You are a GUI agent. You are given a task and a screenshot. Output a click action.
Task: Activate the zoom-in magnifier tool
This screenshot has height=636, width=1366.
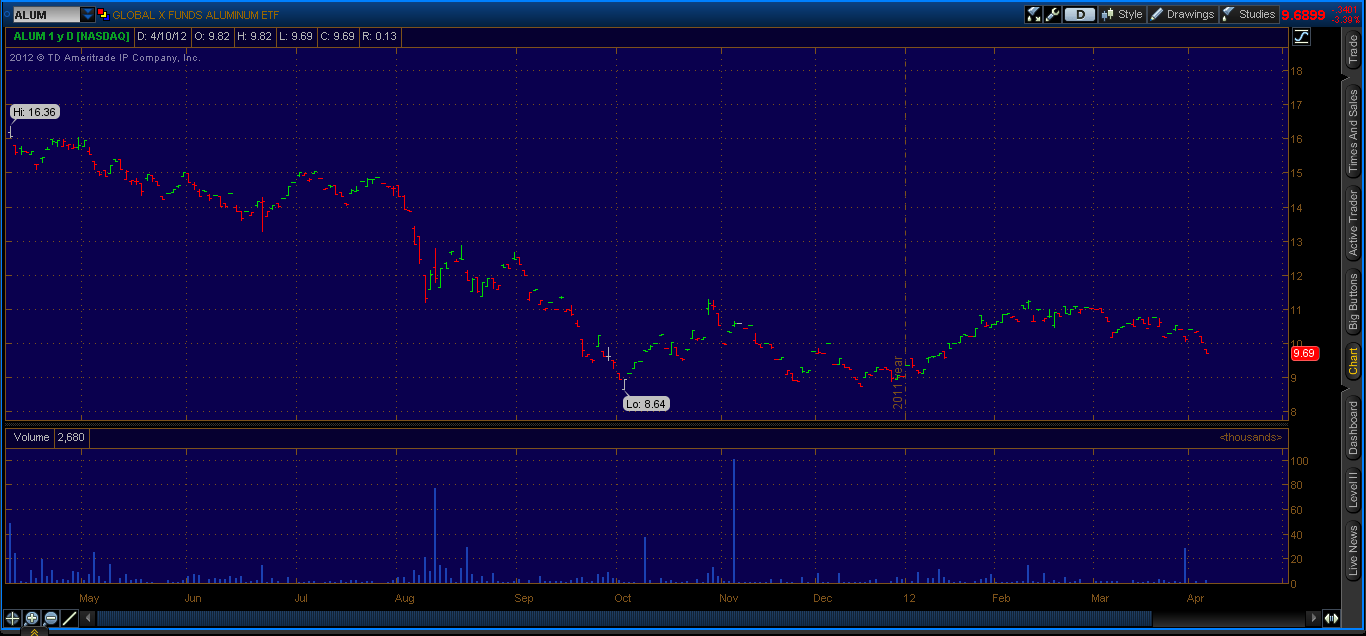[x=31, y=618]
